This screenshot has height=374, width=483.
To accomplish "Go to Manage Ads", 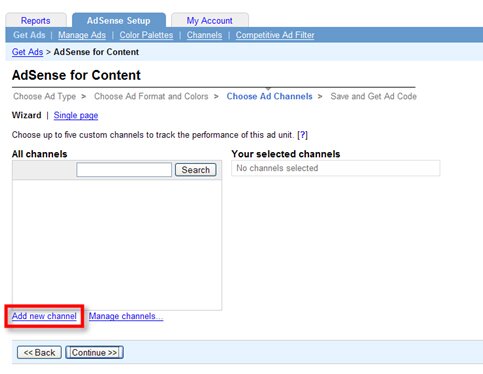I will (82, 35).
